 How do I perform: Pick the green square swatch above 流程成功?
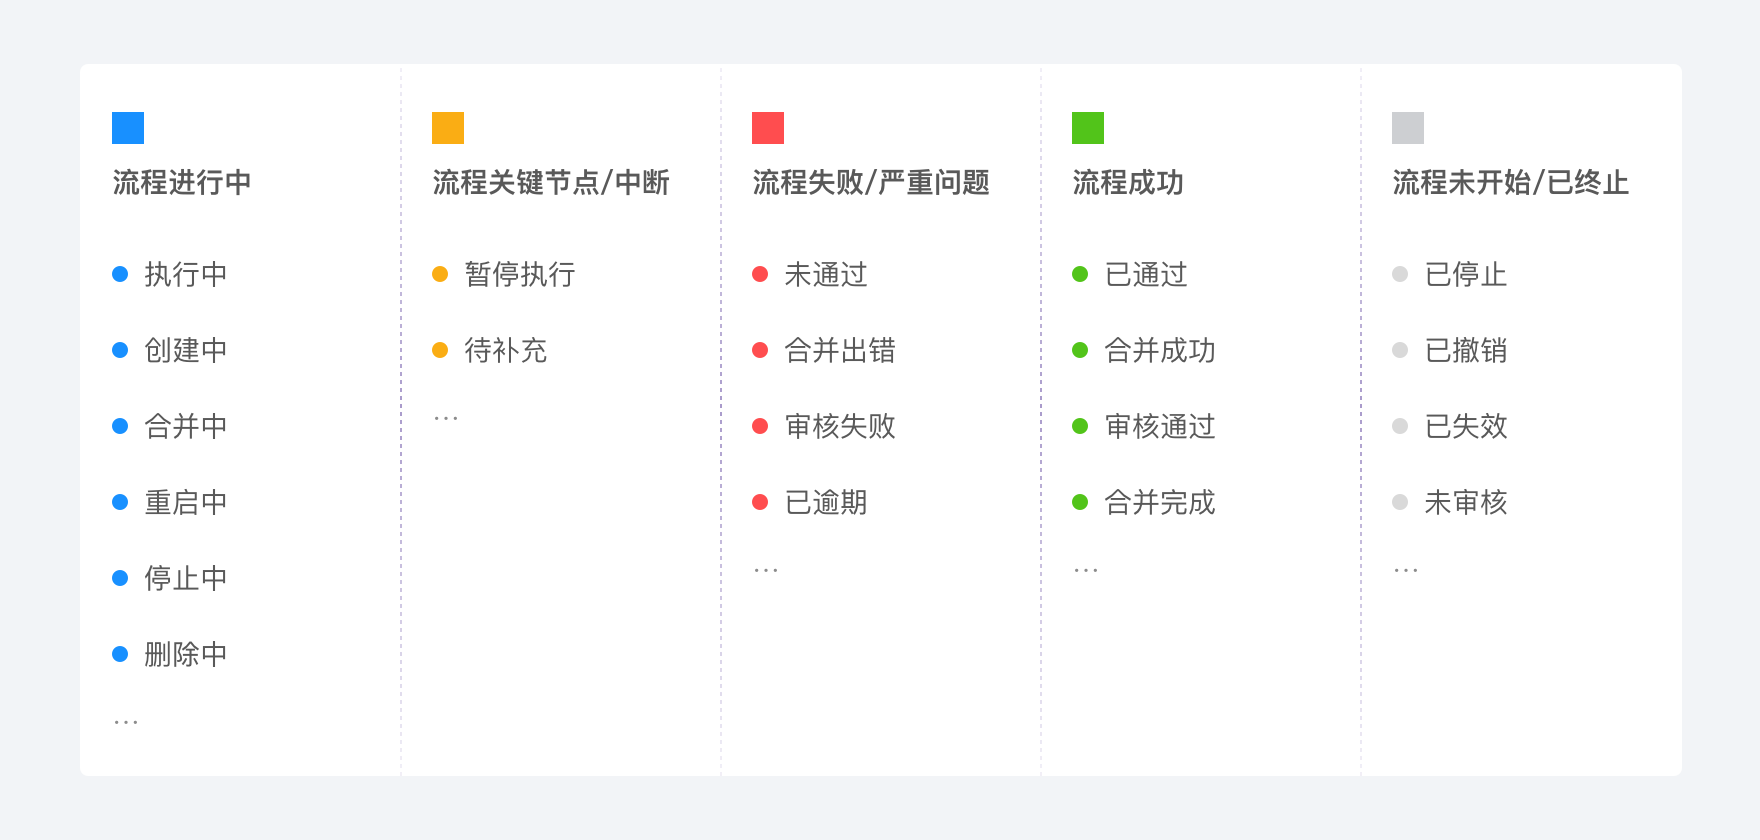[1088, 128]
